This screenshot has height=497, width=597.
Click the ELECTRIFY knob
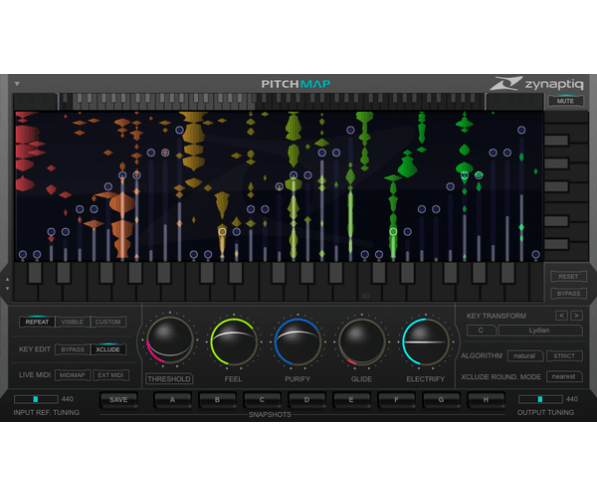point(425,342)
